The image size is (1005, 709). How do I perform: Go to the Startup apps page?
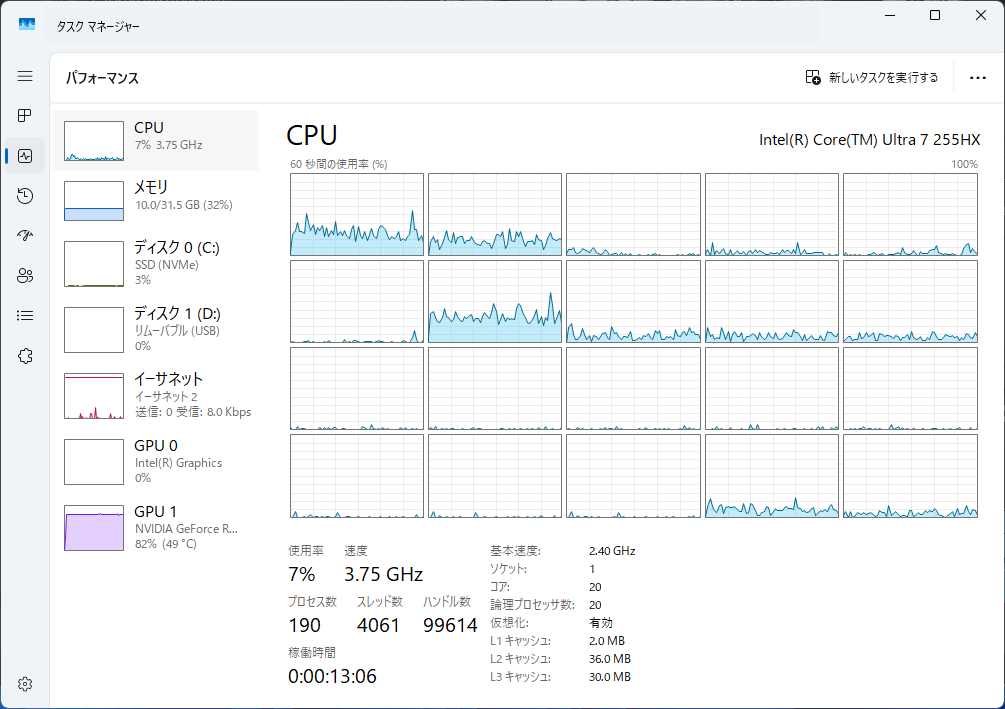coord(25,236)
